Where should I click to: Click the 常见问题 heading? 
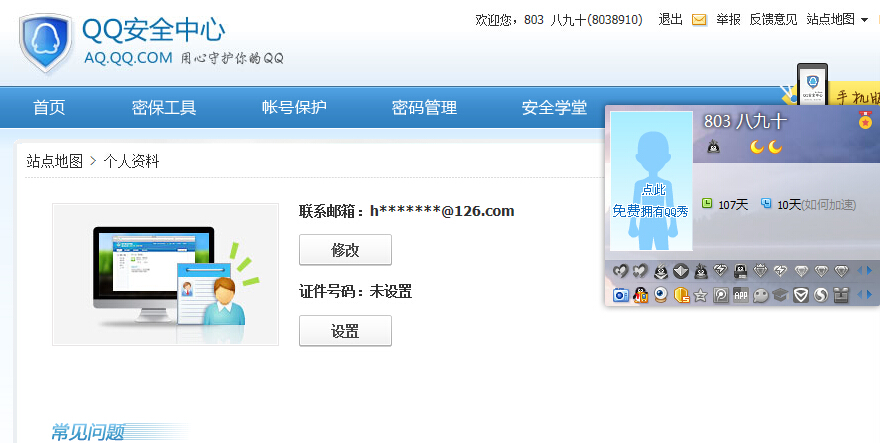(88, 432)
